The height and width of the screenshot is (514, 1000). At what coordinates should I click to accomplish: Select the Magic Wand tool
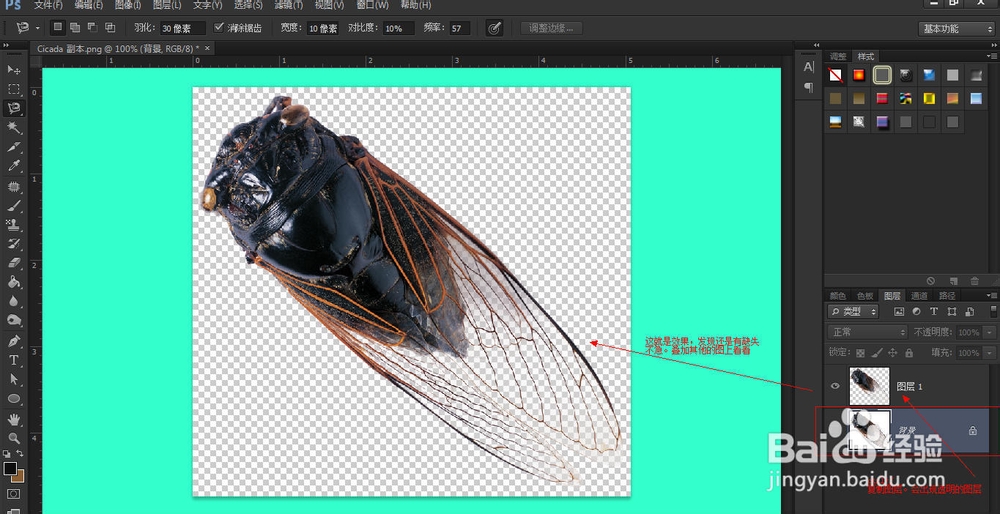[13, 128]
